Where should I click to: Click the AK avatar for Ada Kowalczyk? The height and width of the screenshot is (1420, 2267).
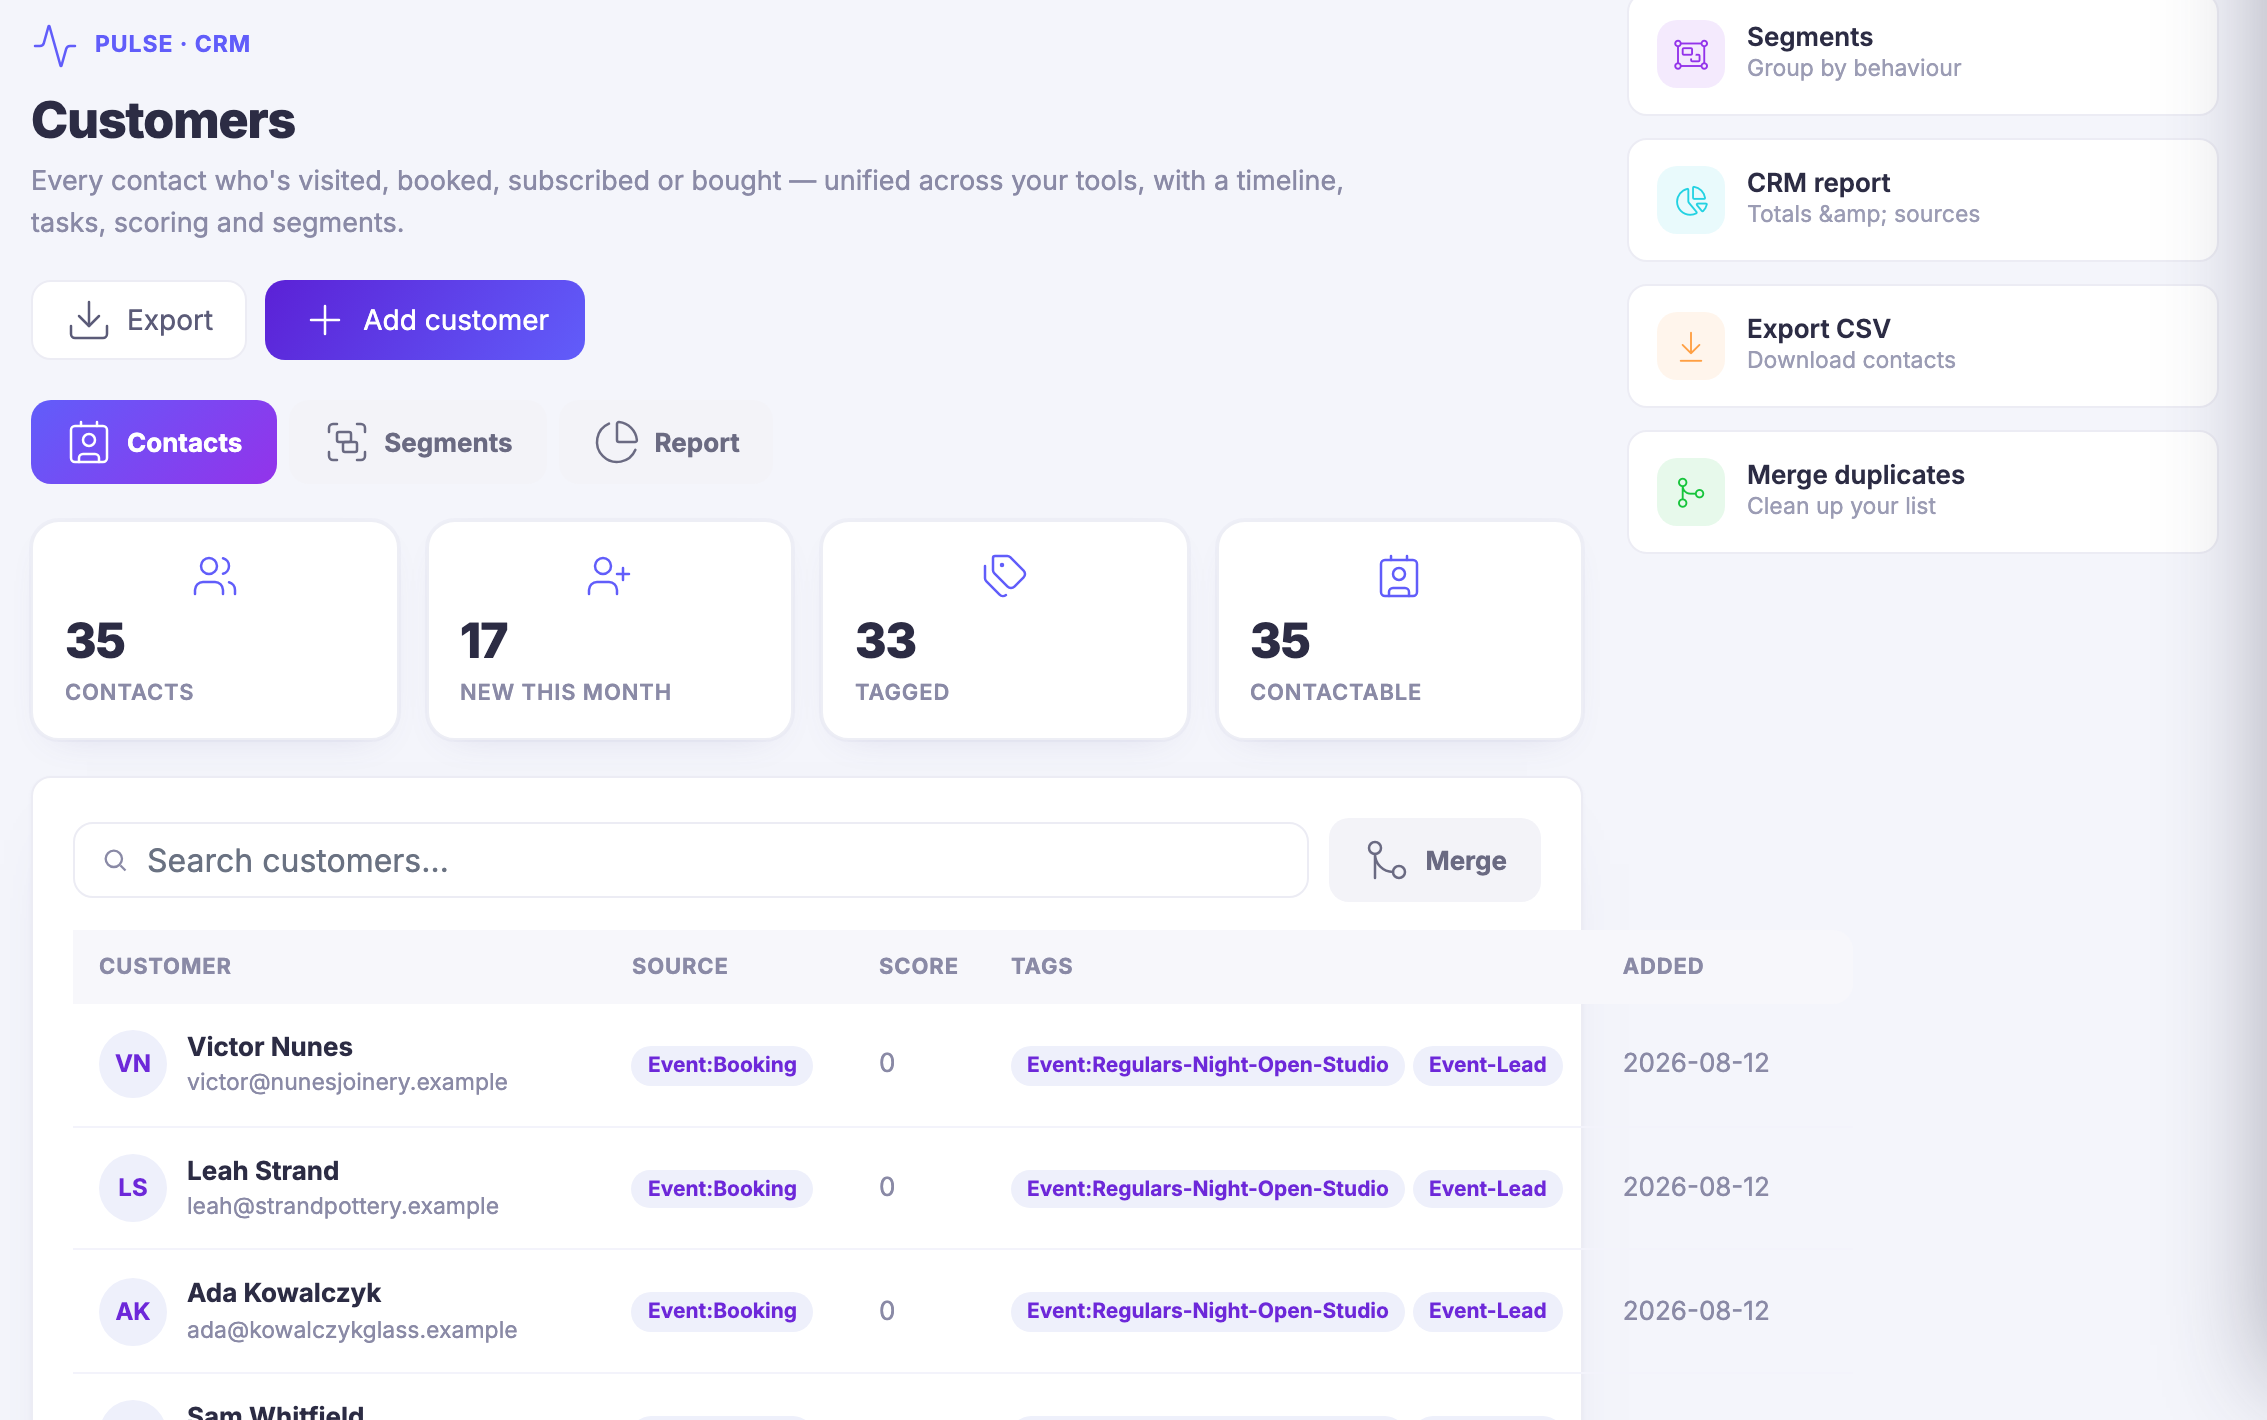click(x=133, y=1312)
